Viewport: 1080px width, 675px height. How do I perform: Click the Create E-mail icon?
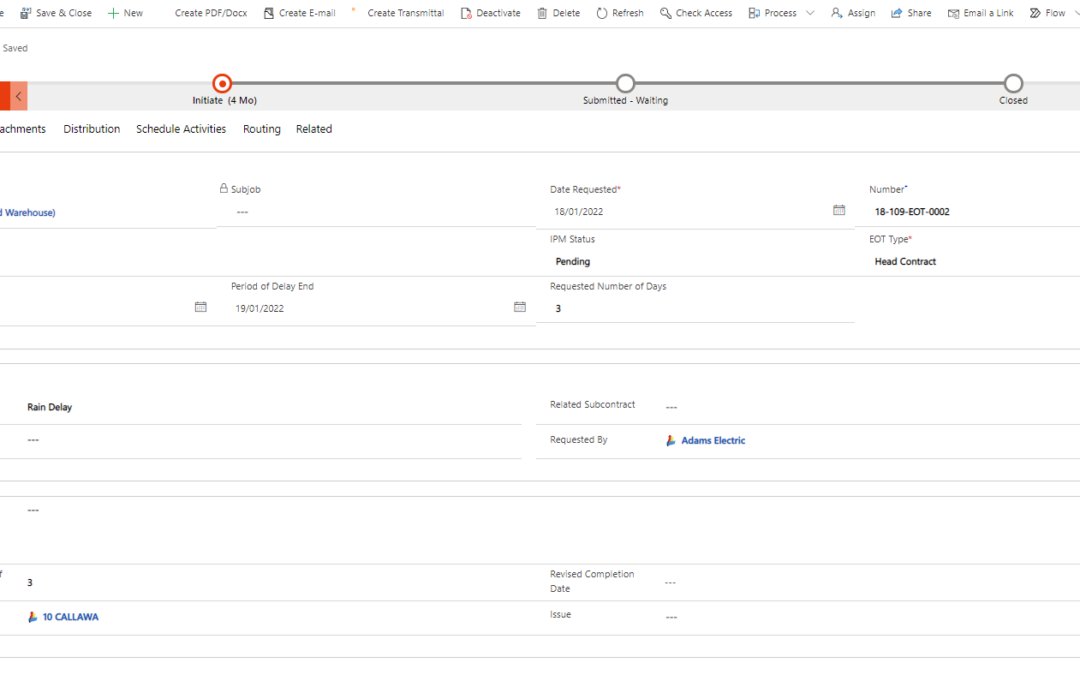(269, 13)
